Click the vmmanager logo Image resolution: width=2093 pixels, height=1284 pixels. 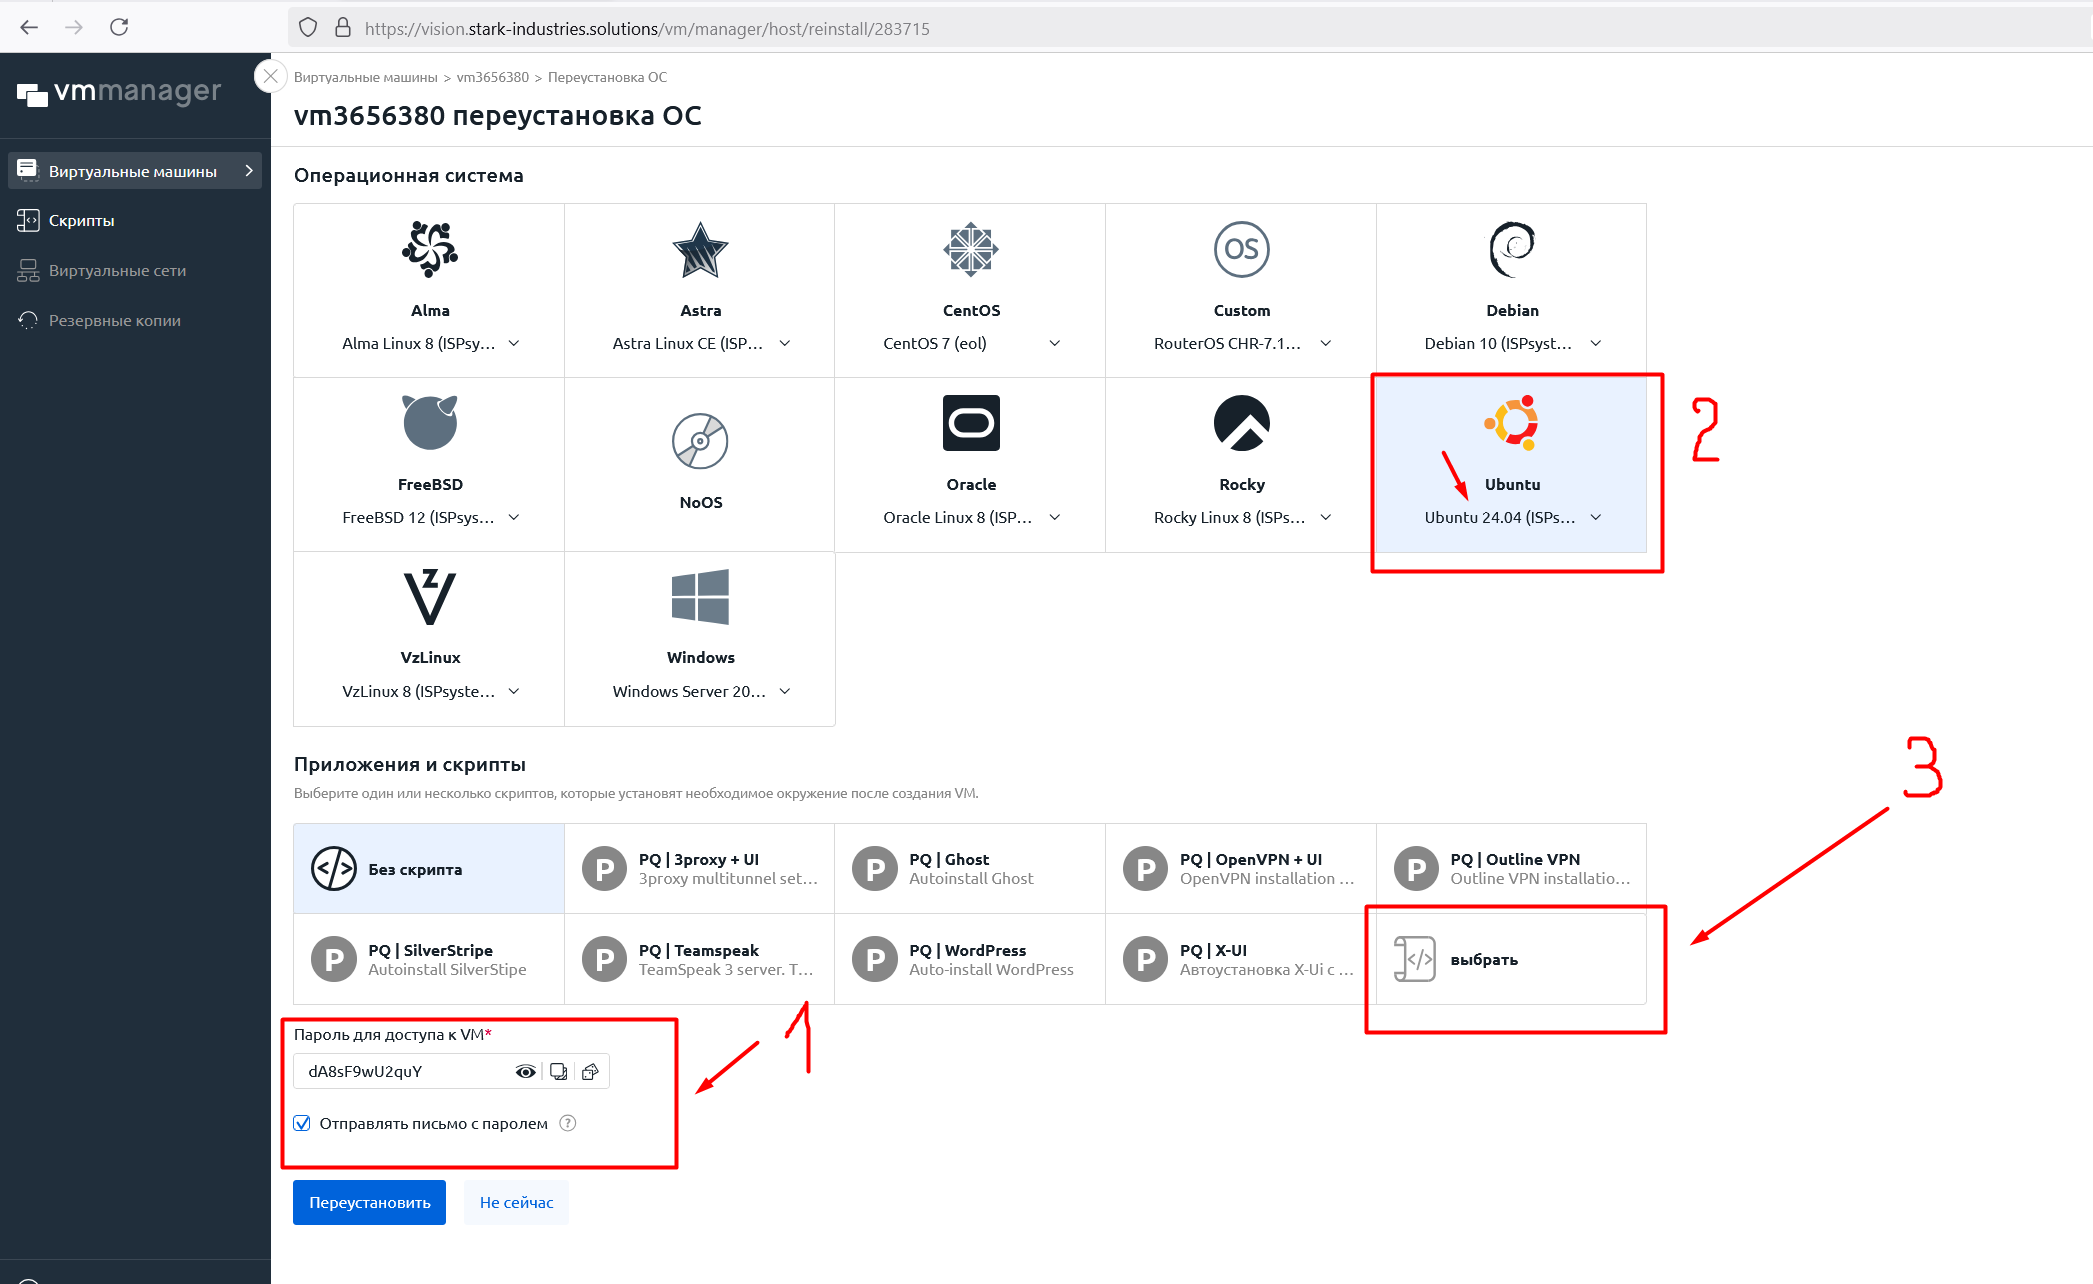(x=119, y=93)
